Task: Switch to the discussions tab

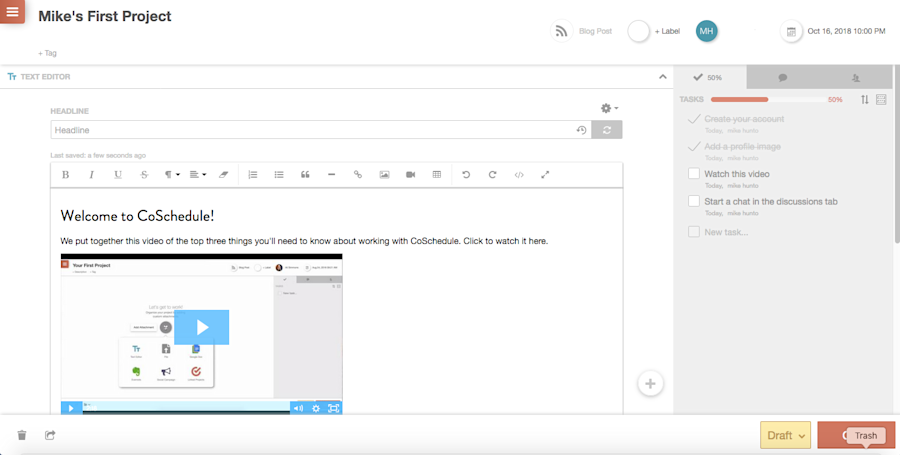Action: click(x=782, y=77)
